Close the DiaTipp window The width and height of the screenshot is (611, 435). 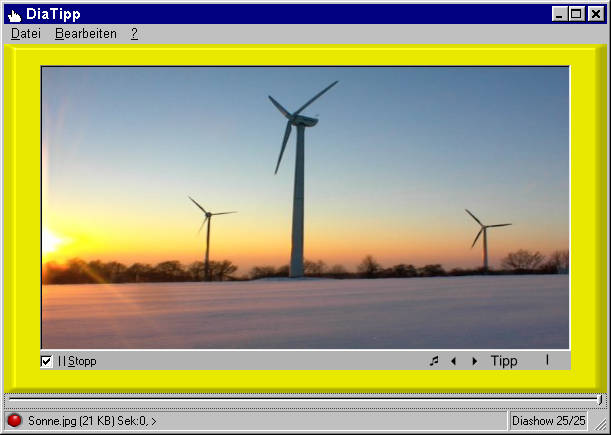point(594,14)
